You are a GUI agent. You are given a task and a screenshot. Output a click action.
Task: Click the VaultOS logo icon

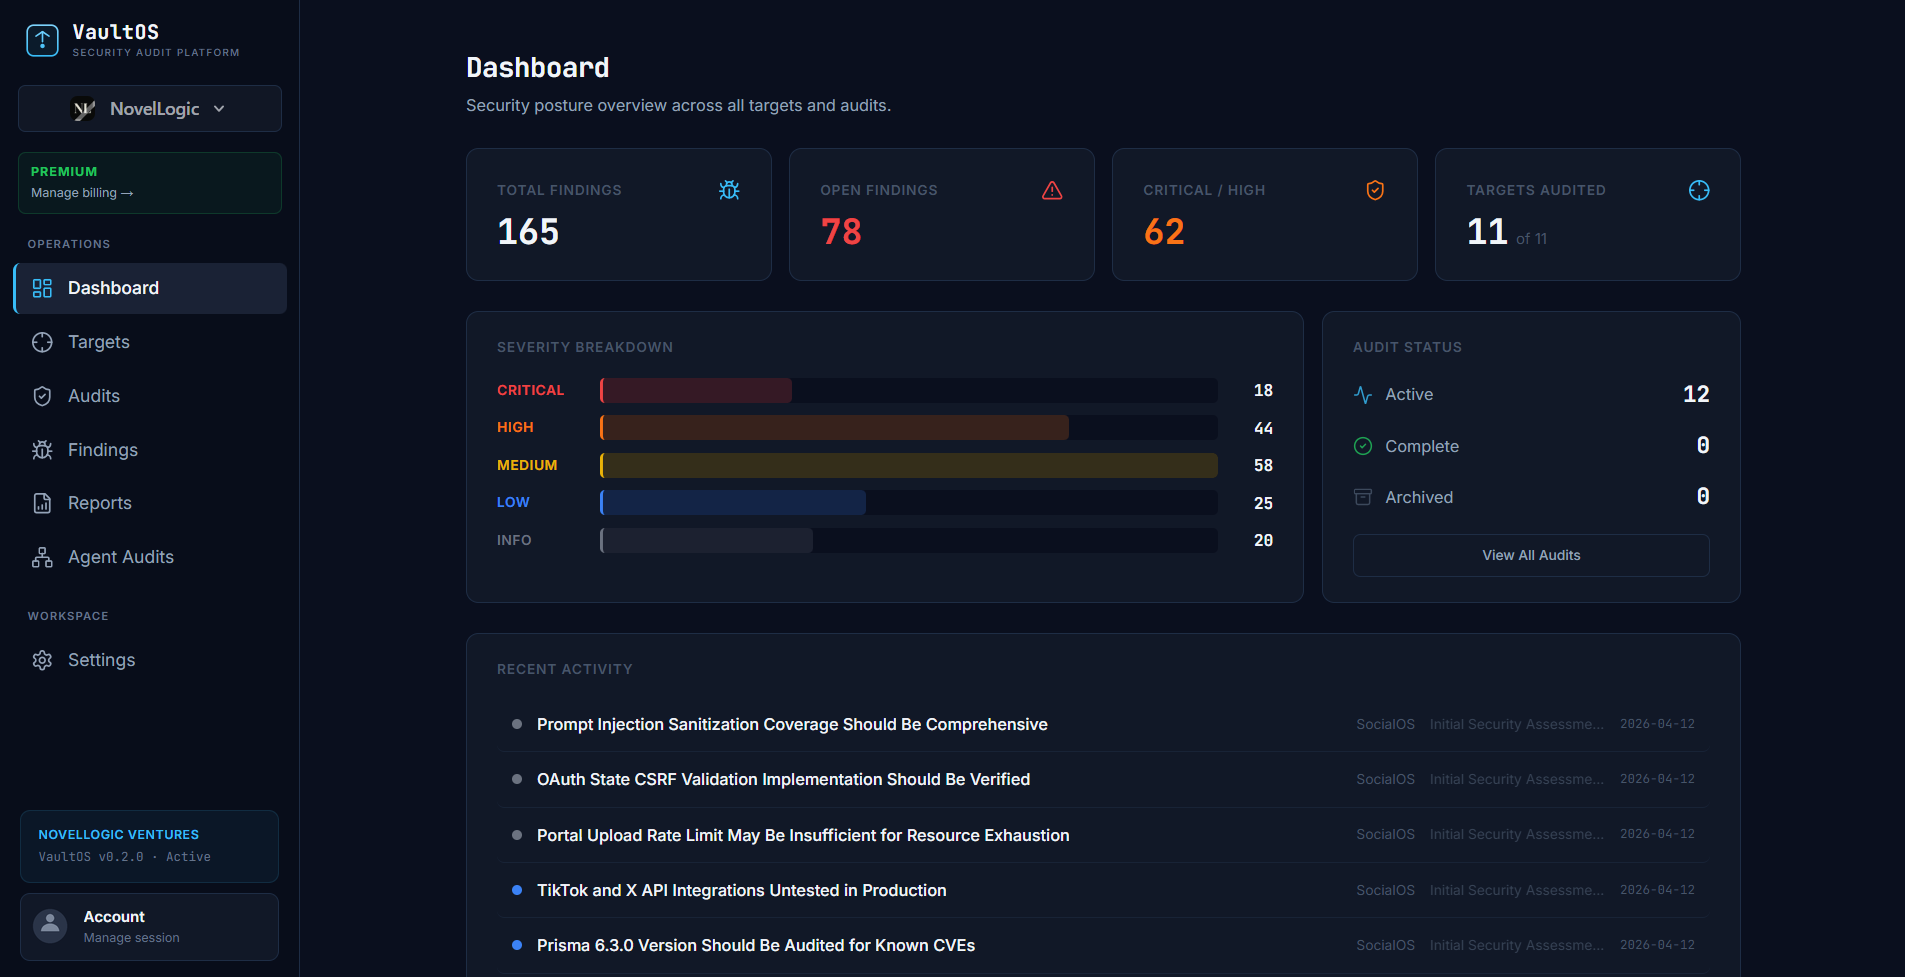42,41
